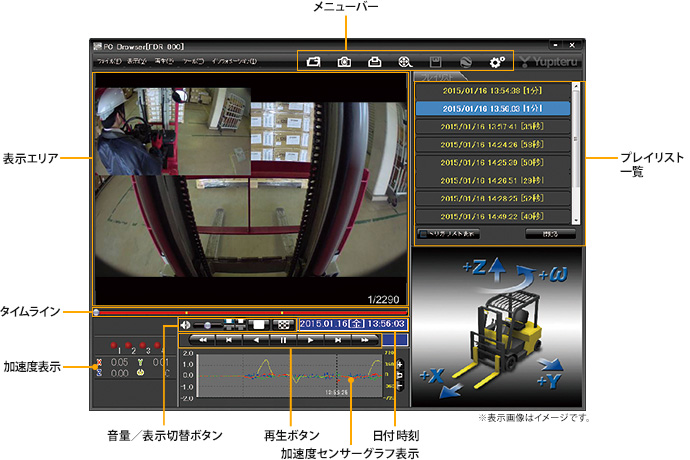Open the fifth menu in menu bar
Viewport: 690px width, 460px height.
click(x=234, y=62)
